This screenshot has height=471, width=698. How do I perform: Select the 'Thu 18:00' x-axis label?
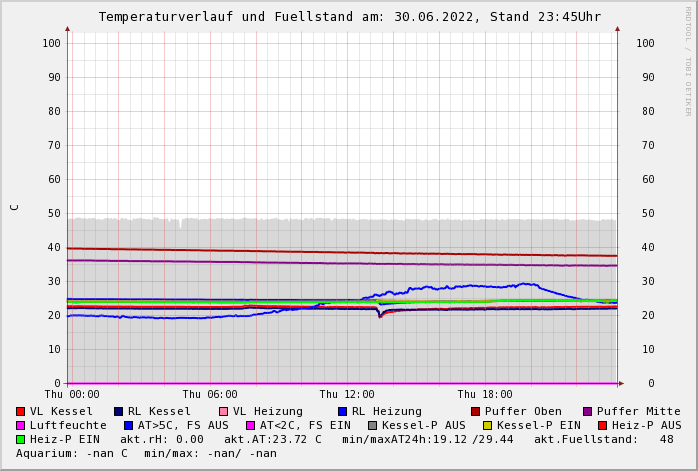click(485, 395)
